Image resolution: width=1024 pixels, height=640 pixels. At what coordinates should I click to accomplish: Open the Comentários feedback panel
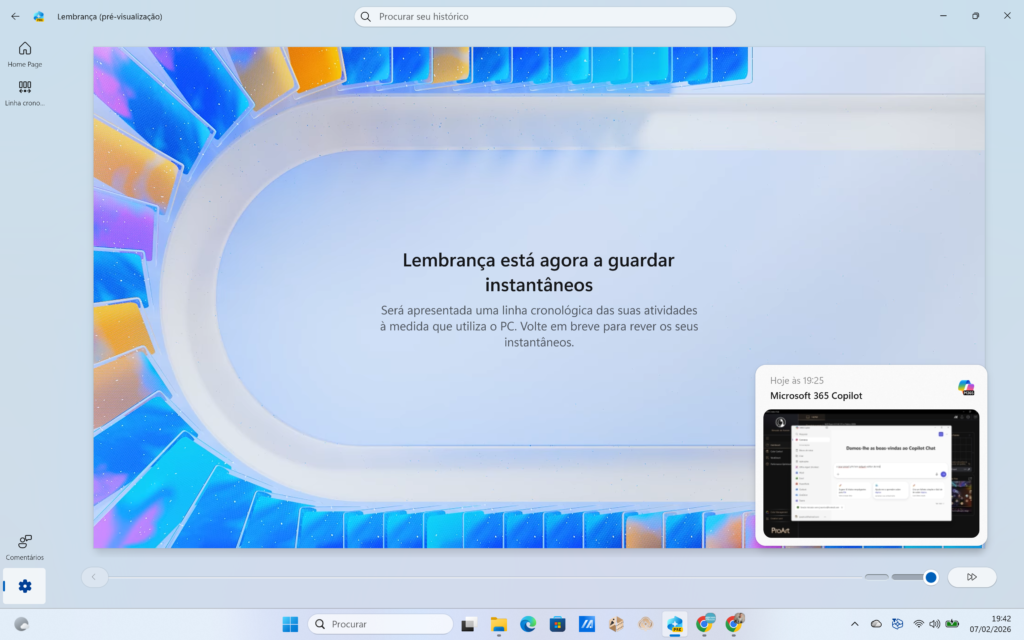(x=23, y=544)
